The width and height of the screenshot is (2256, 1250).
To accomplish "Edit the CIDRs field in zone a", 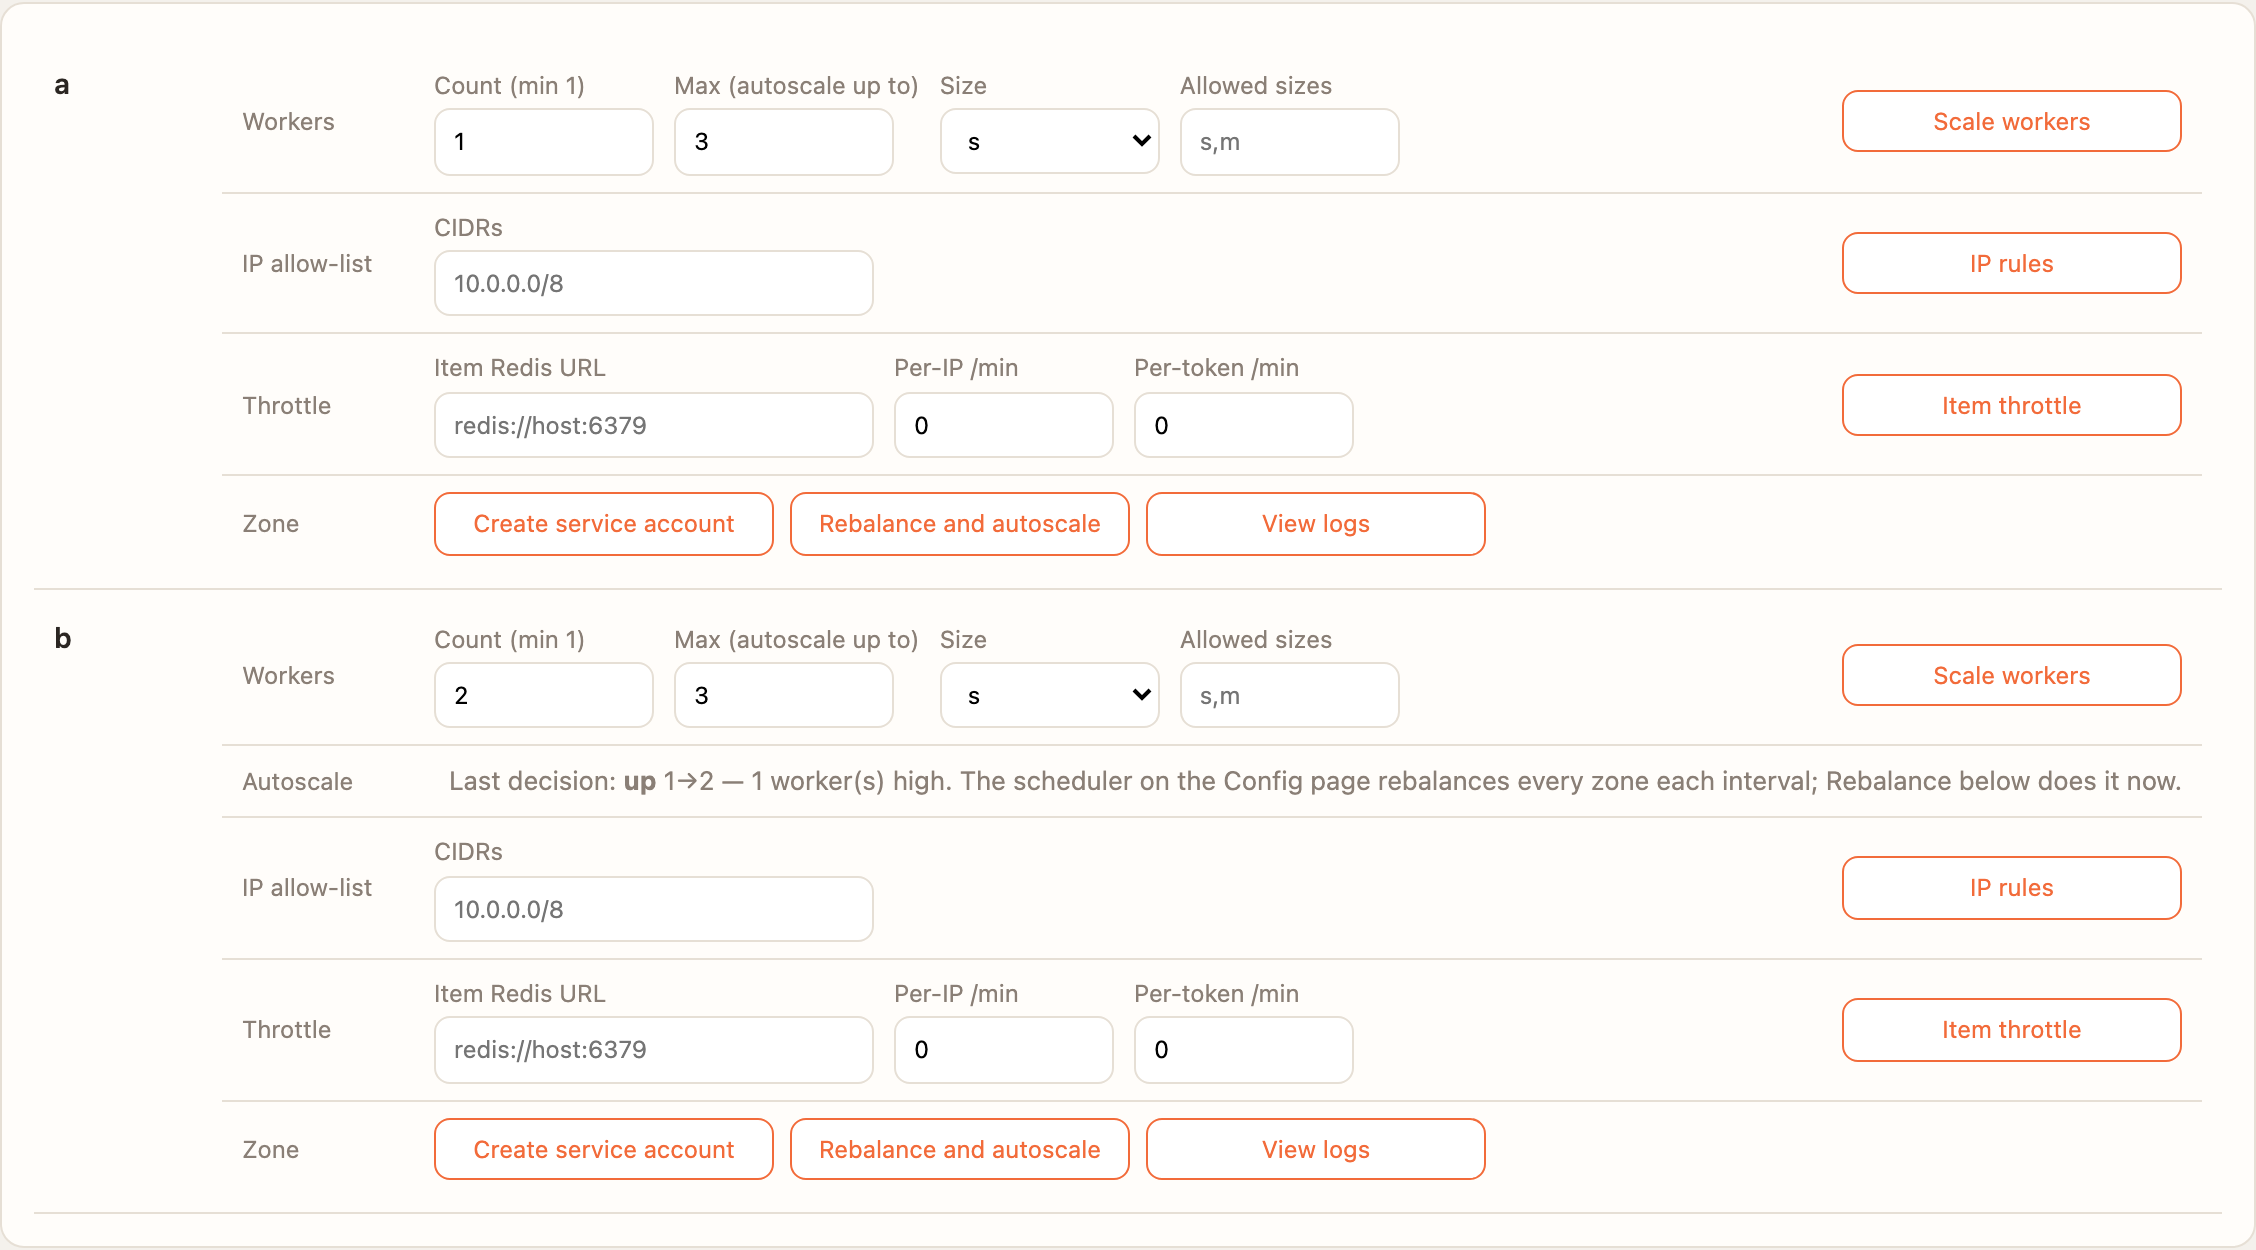I will click(654, 283).
